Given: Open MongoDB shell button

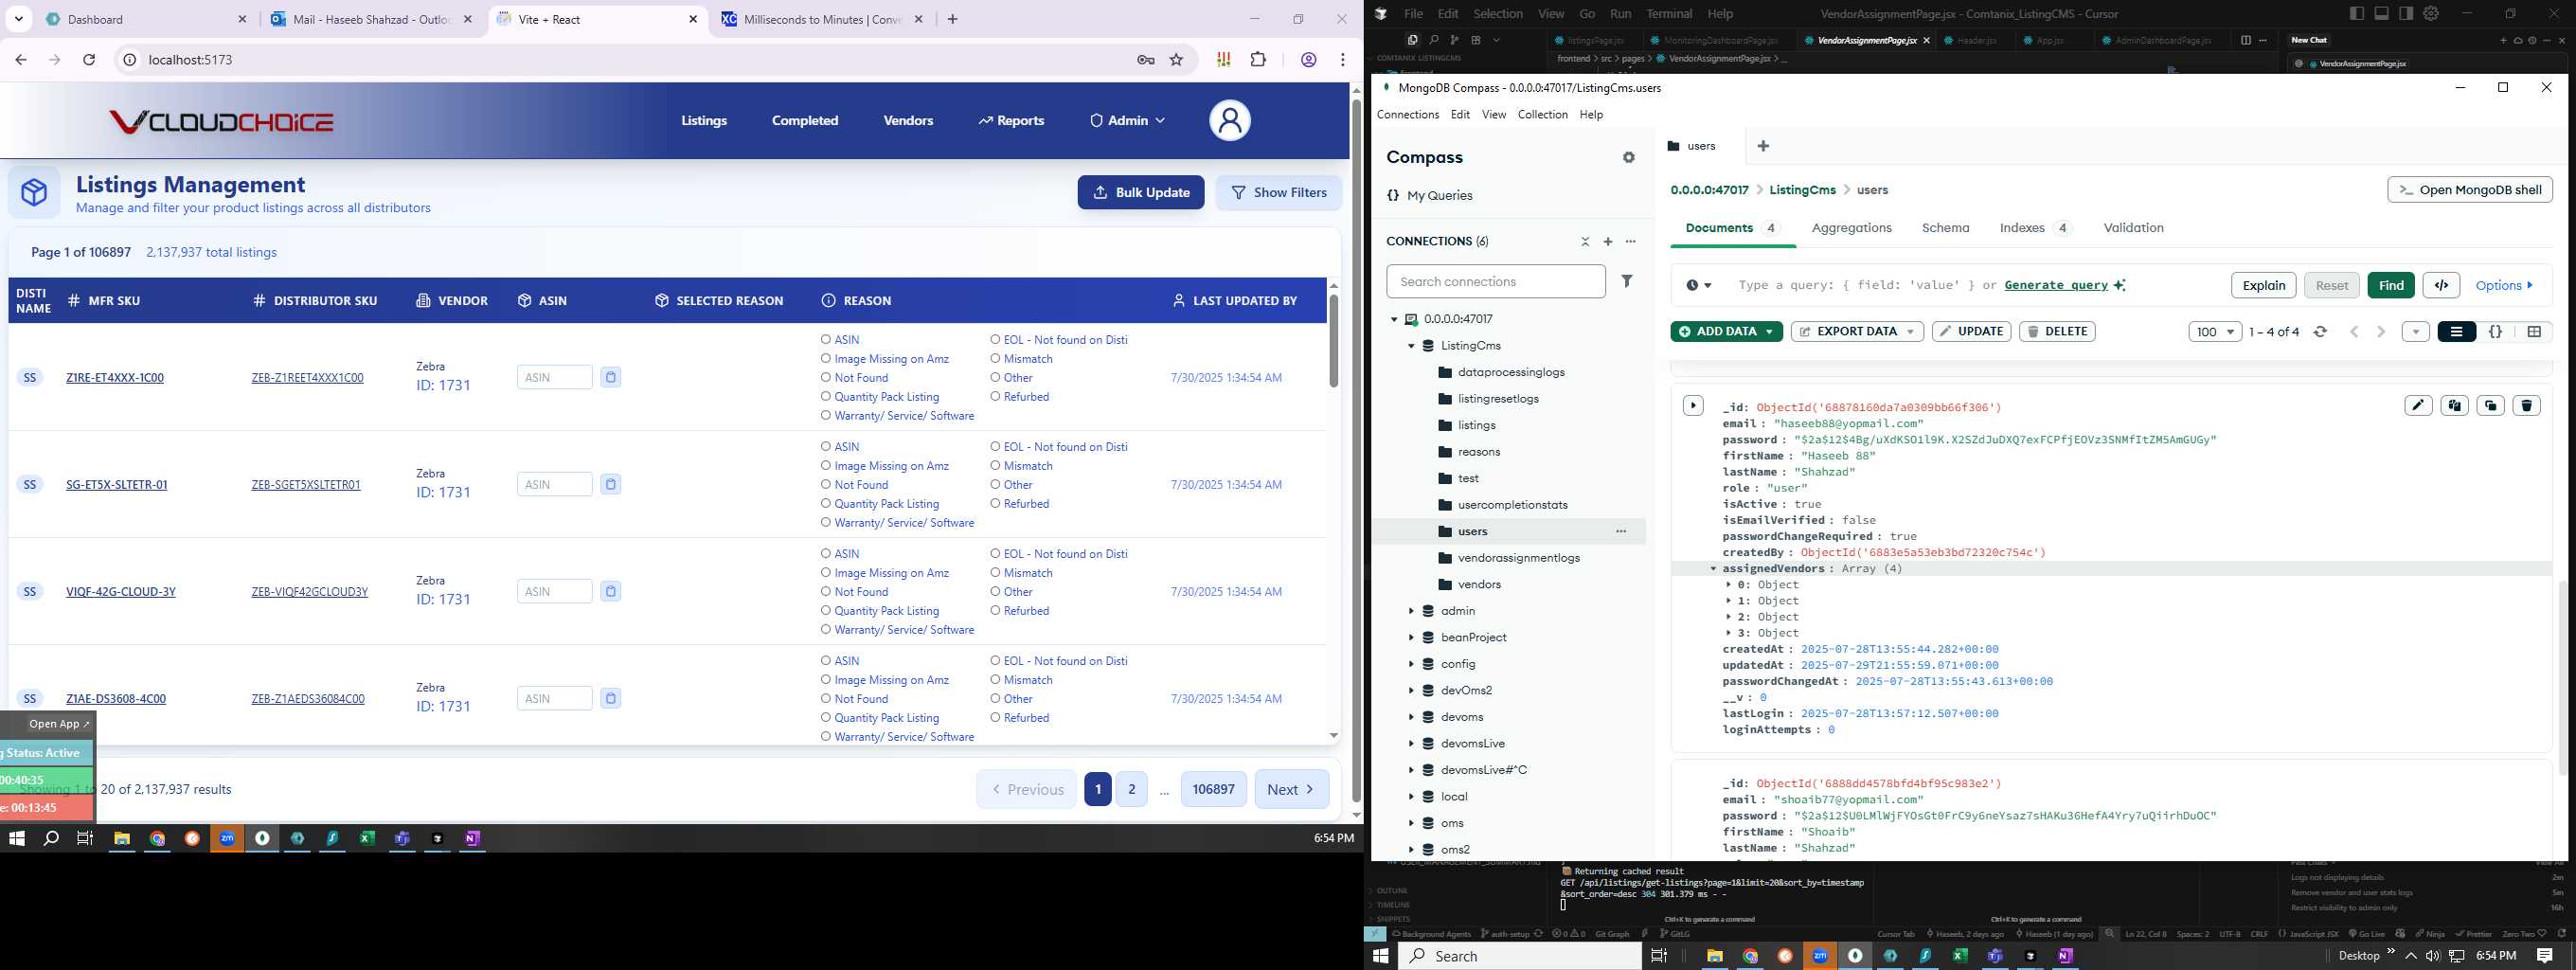Looking at the screenshot, I should coord(2470,190).
